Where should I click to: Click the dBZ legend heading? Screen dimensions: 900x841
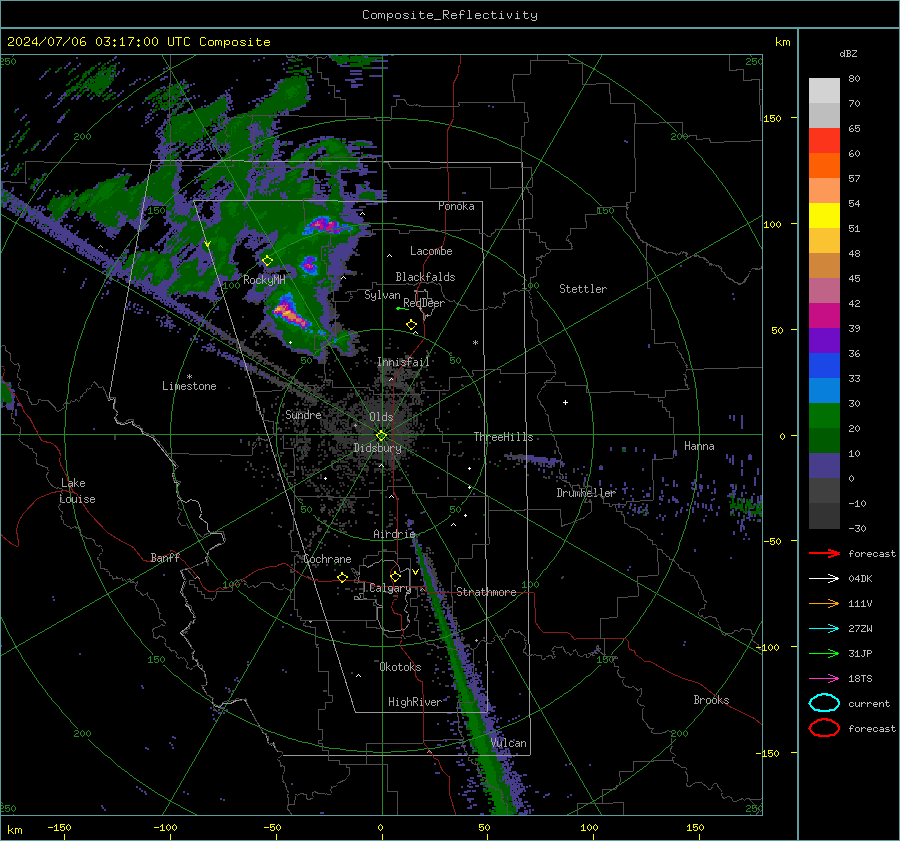coord(848,54)
